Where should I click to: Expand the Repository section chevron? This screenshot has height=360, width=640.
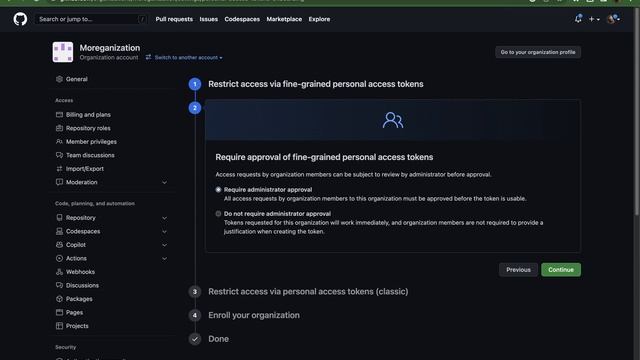tap(164, 218)
